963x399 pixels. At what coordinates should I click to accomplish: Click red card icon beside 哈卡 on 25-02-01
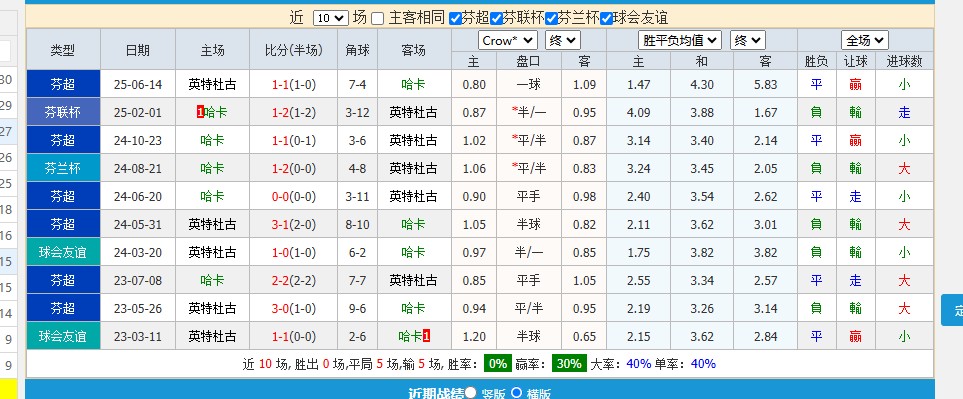[x=200, y=112]
